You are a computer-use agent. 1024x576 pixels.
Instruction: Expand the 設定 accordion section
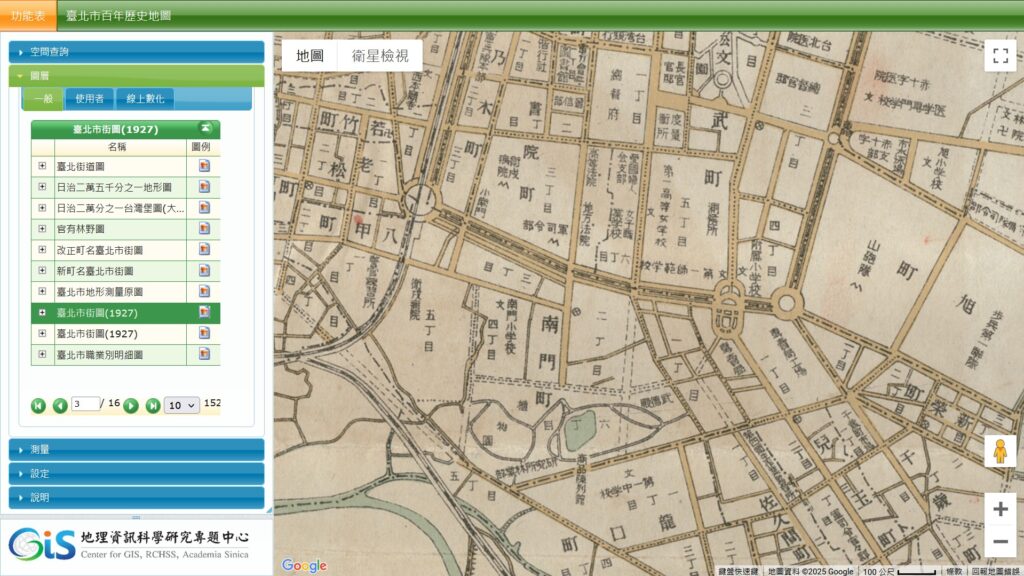136,473
